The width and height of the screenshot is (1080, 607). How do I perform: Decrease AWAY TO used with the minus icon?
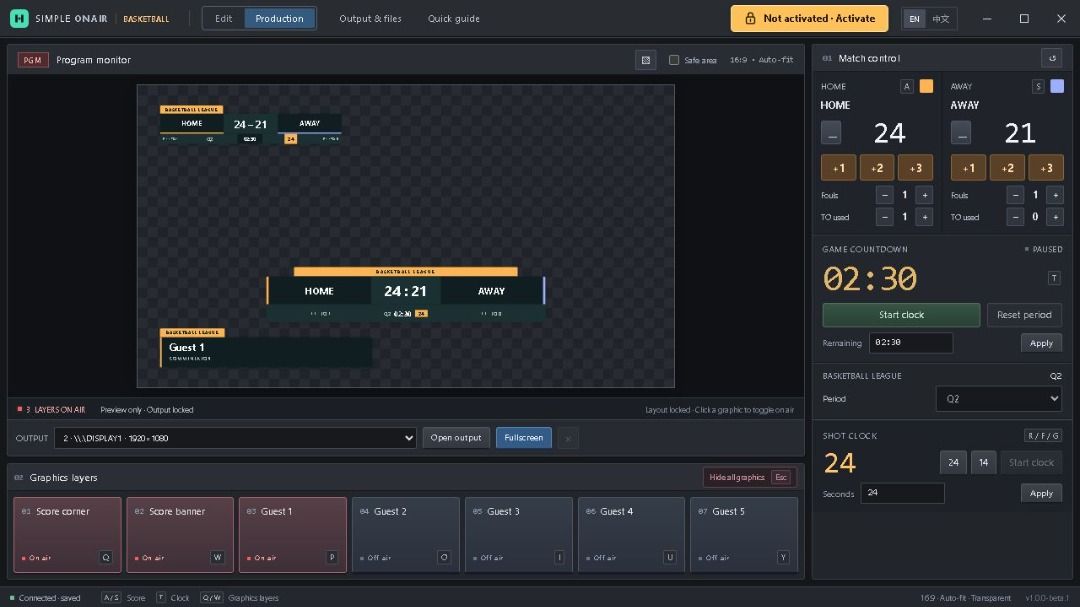pyautogui.click(x=1015, y=217)
